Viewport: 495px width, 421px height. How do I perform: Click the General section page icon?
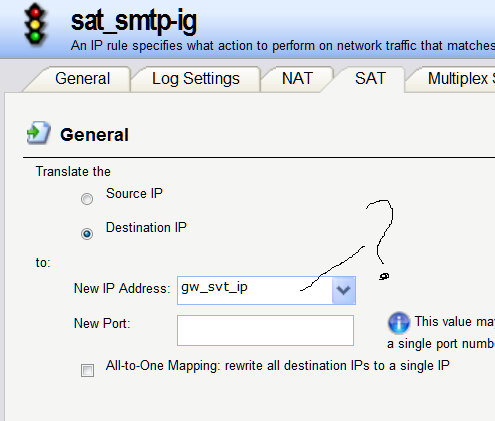[x=39, y=133]
